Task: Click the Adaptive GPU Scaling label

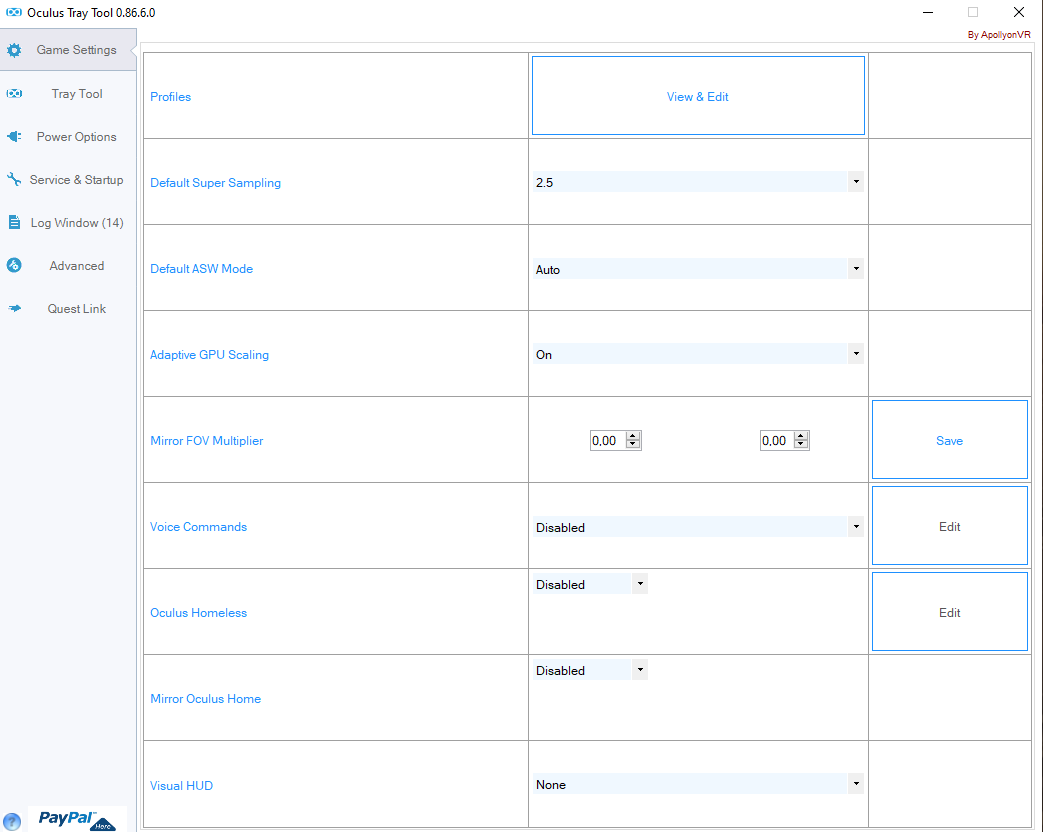Action: pos(210,354)
